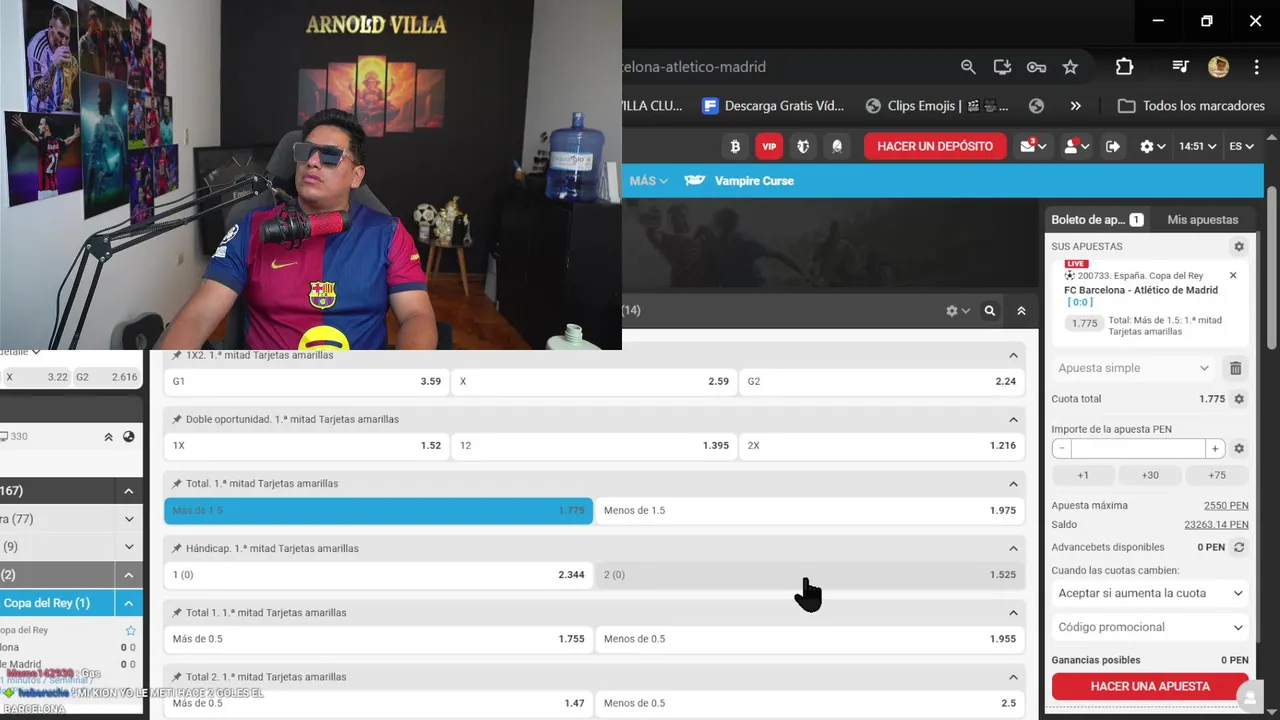The width and height of the screenshot is (1280, 720).
Task: Collapse all markets with double chevron
Action: tap(1021, 311)
